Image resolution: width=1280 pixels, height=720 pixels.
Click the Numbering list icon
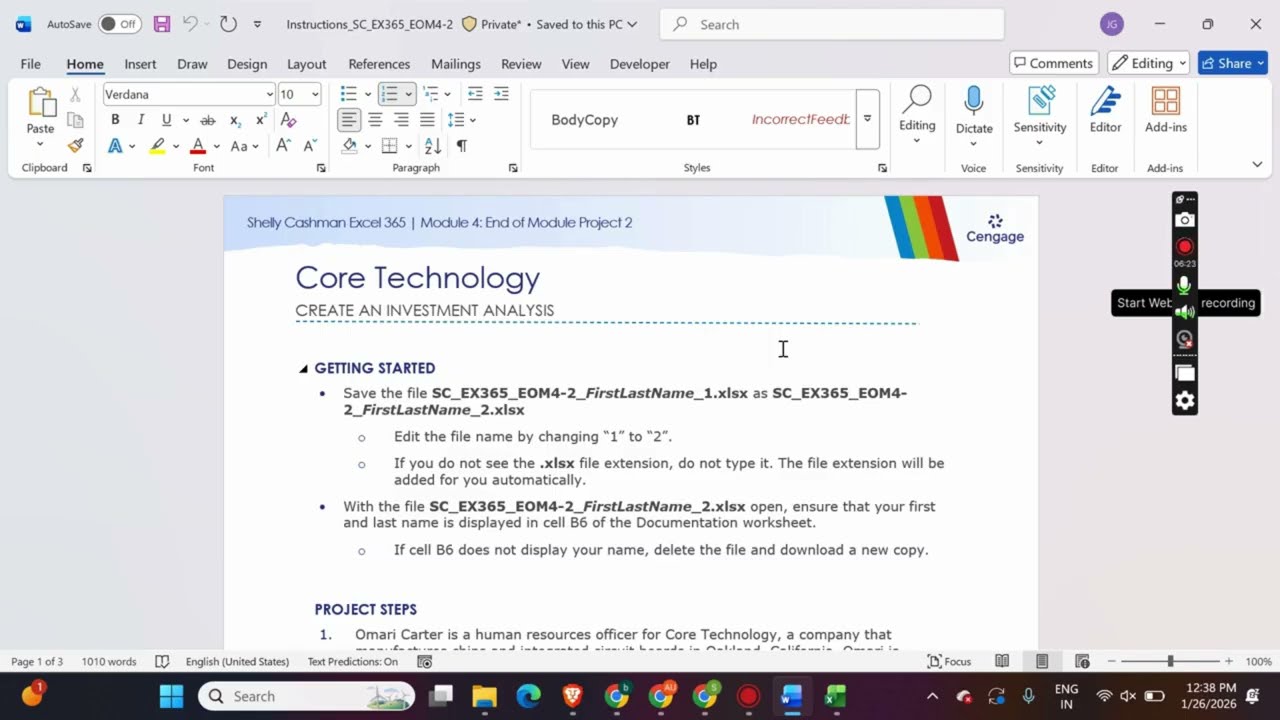(x=389, y=94)
